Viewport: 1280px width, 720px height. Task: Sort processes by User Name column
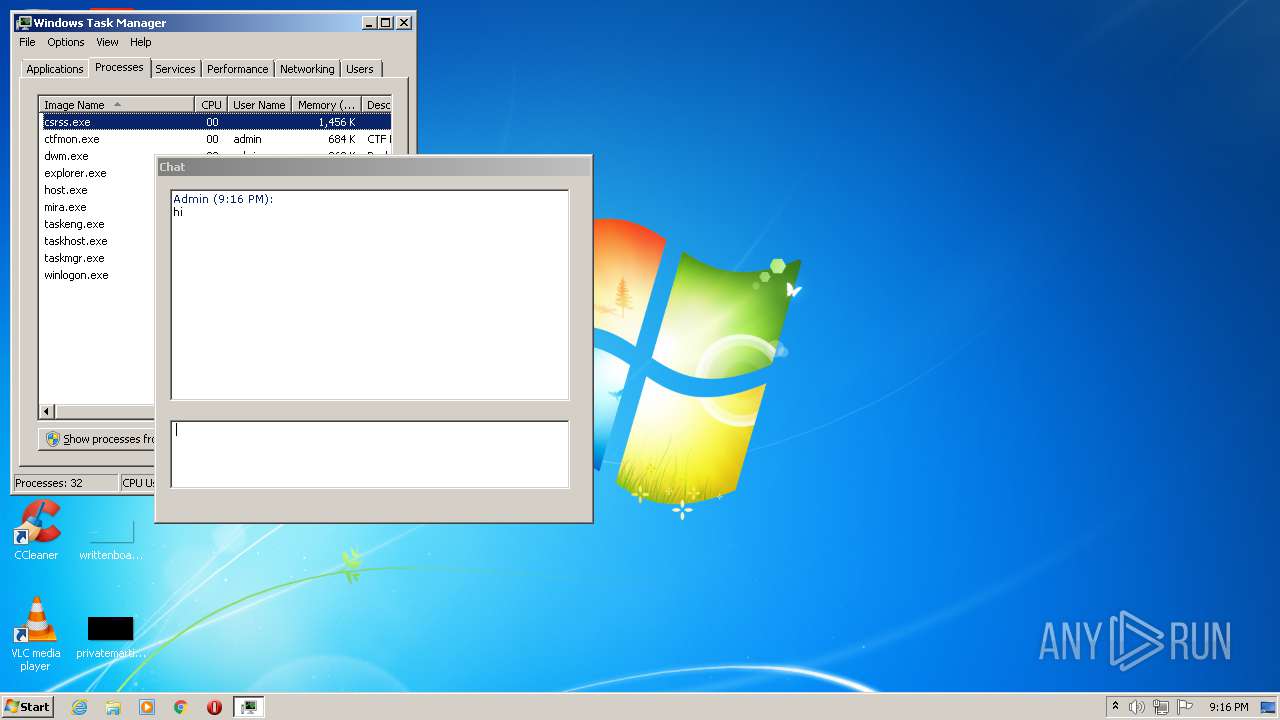pos(259,104)
